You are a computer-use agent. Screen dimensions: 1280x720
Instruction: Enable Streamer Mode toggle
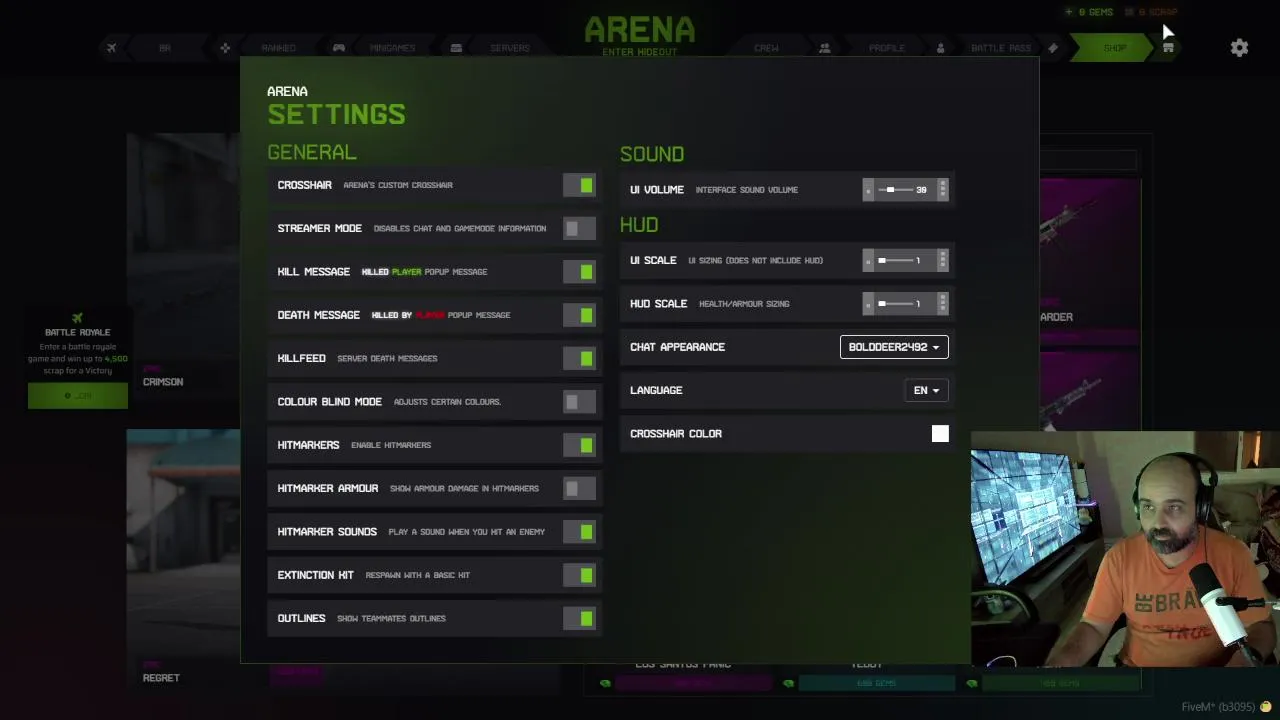pos(579,229)
